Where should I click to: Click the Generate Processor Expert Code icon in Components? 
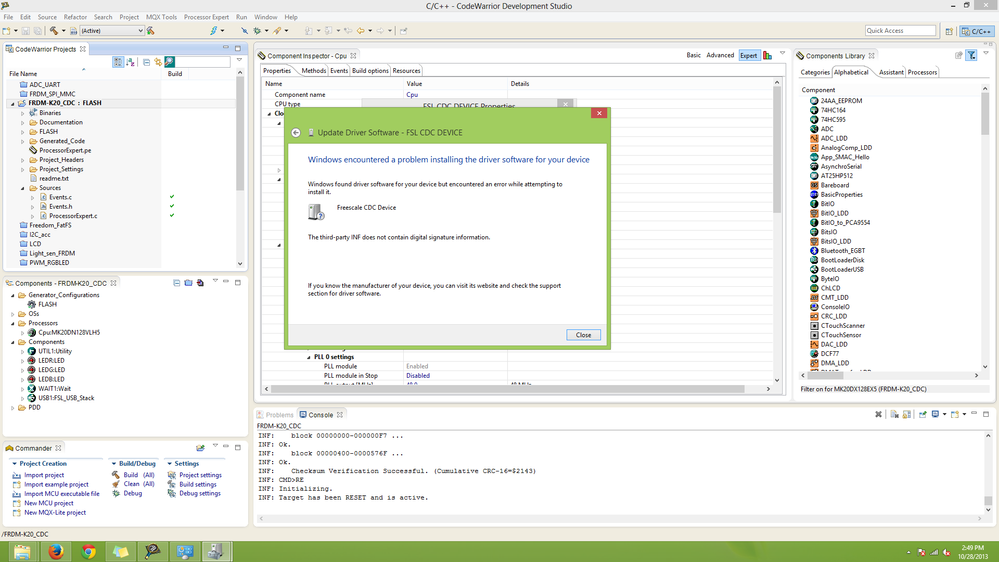(200, 283)
